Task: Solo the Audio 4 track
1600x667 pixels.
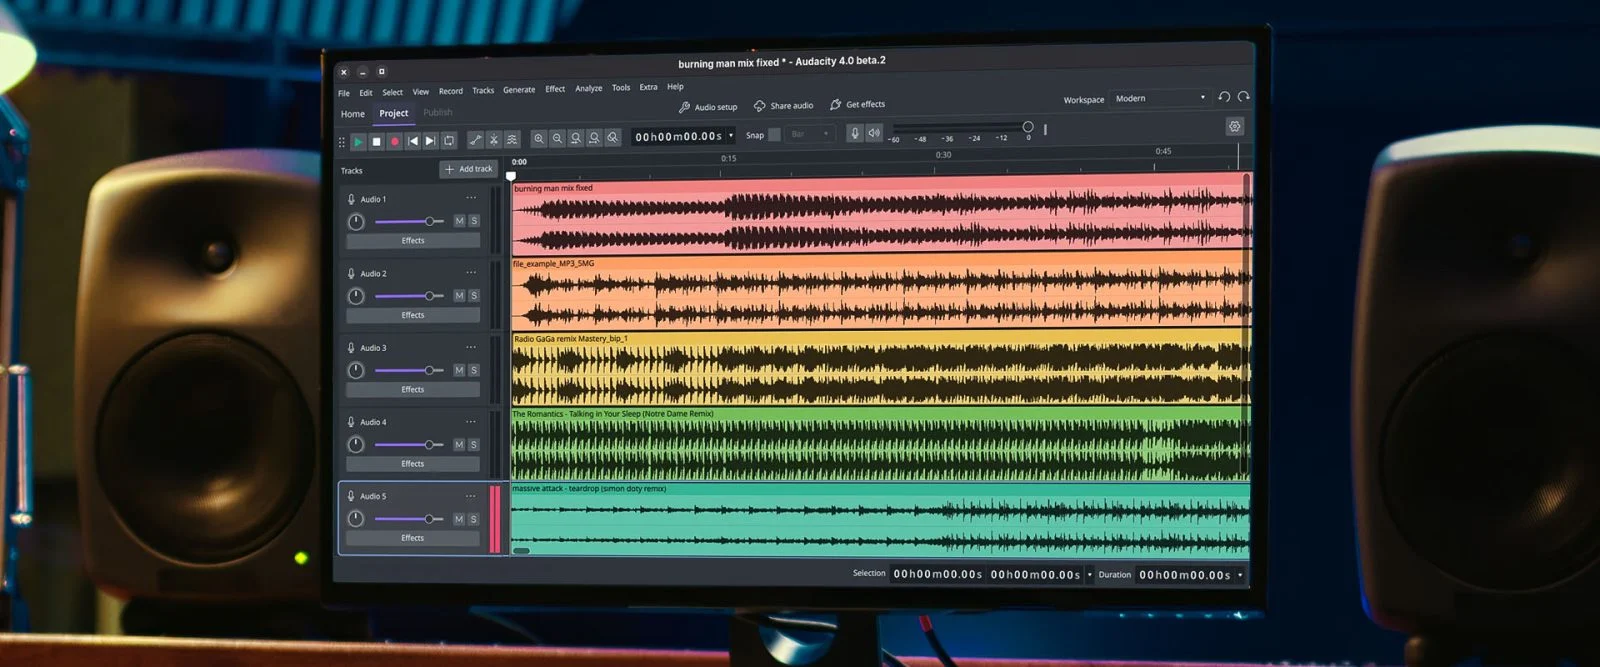Action: (x=474, y=445)
